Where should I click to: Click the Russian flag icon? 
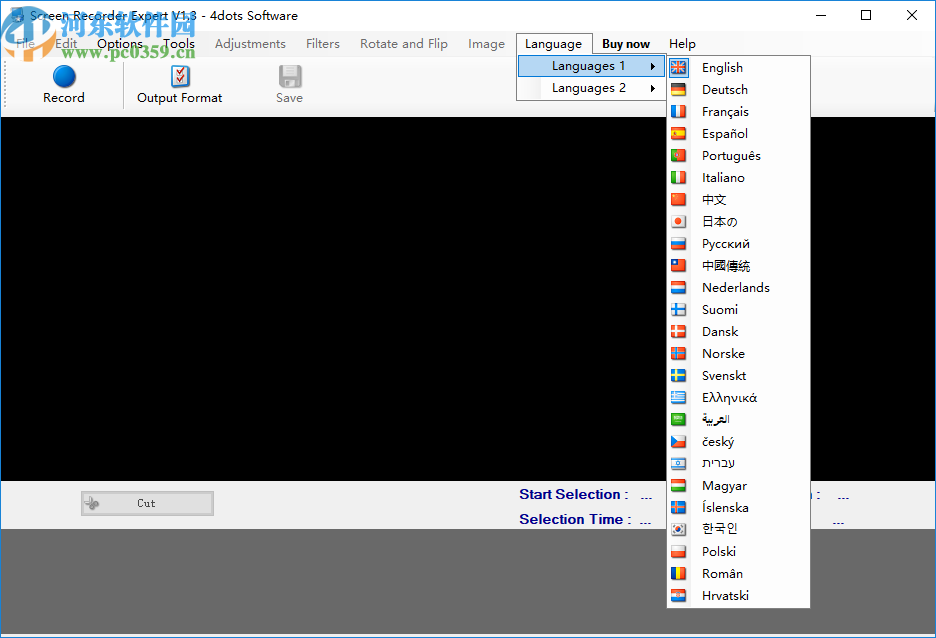pyautogui.click(x=678, y=244)
